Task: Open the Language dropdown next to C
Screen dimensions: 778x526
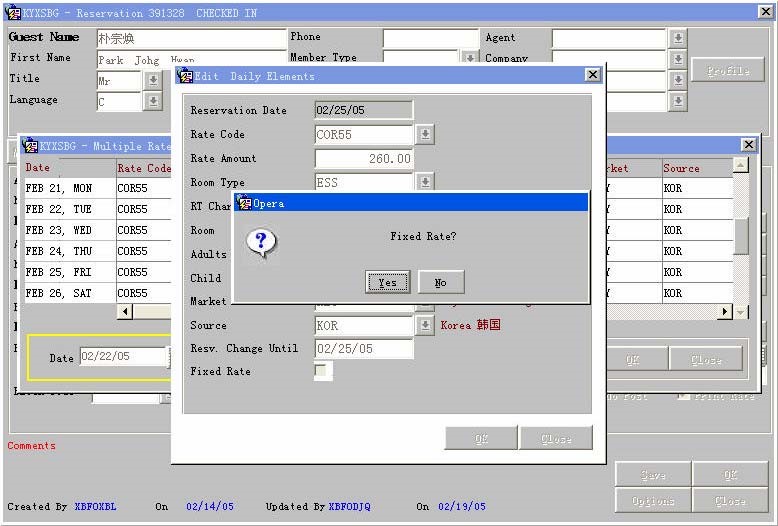Action: coord(153,101)
